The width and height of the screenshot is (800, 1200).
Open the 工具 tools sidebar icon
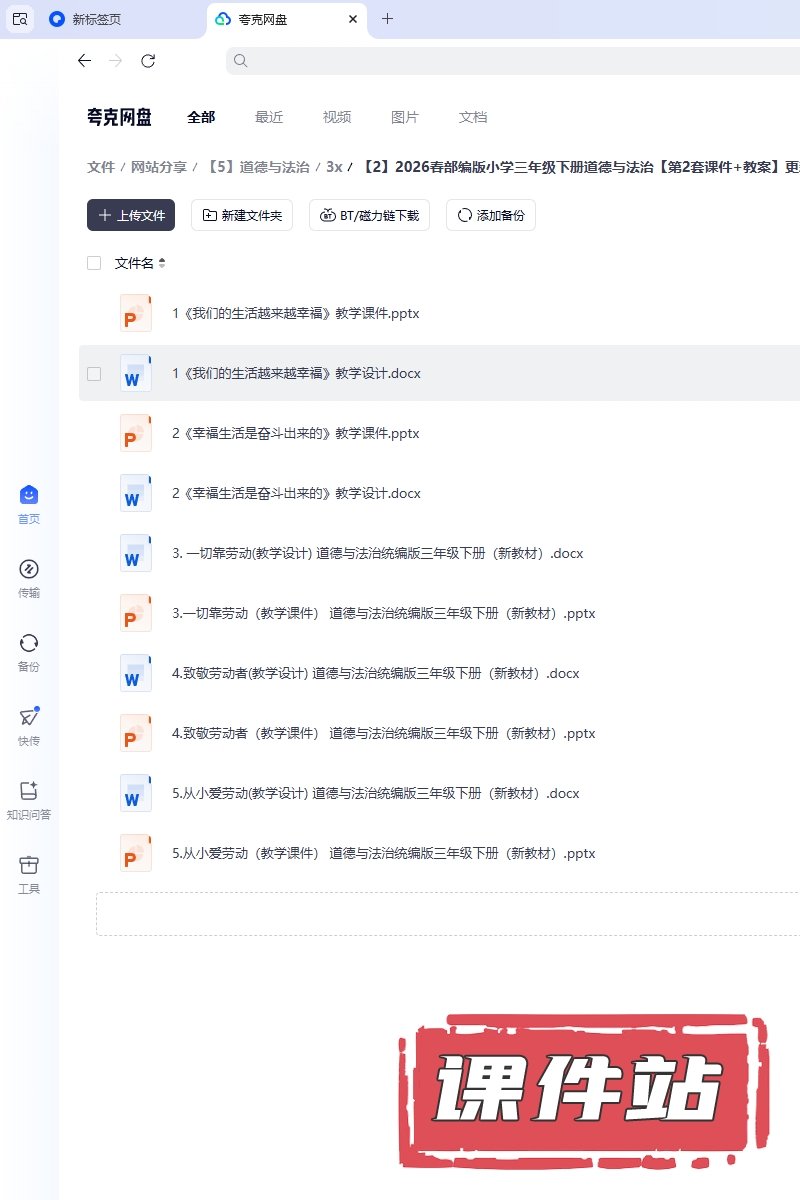pyautogui.click(x=29, y=866)
